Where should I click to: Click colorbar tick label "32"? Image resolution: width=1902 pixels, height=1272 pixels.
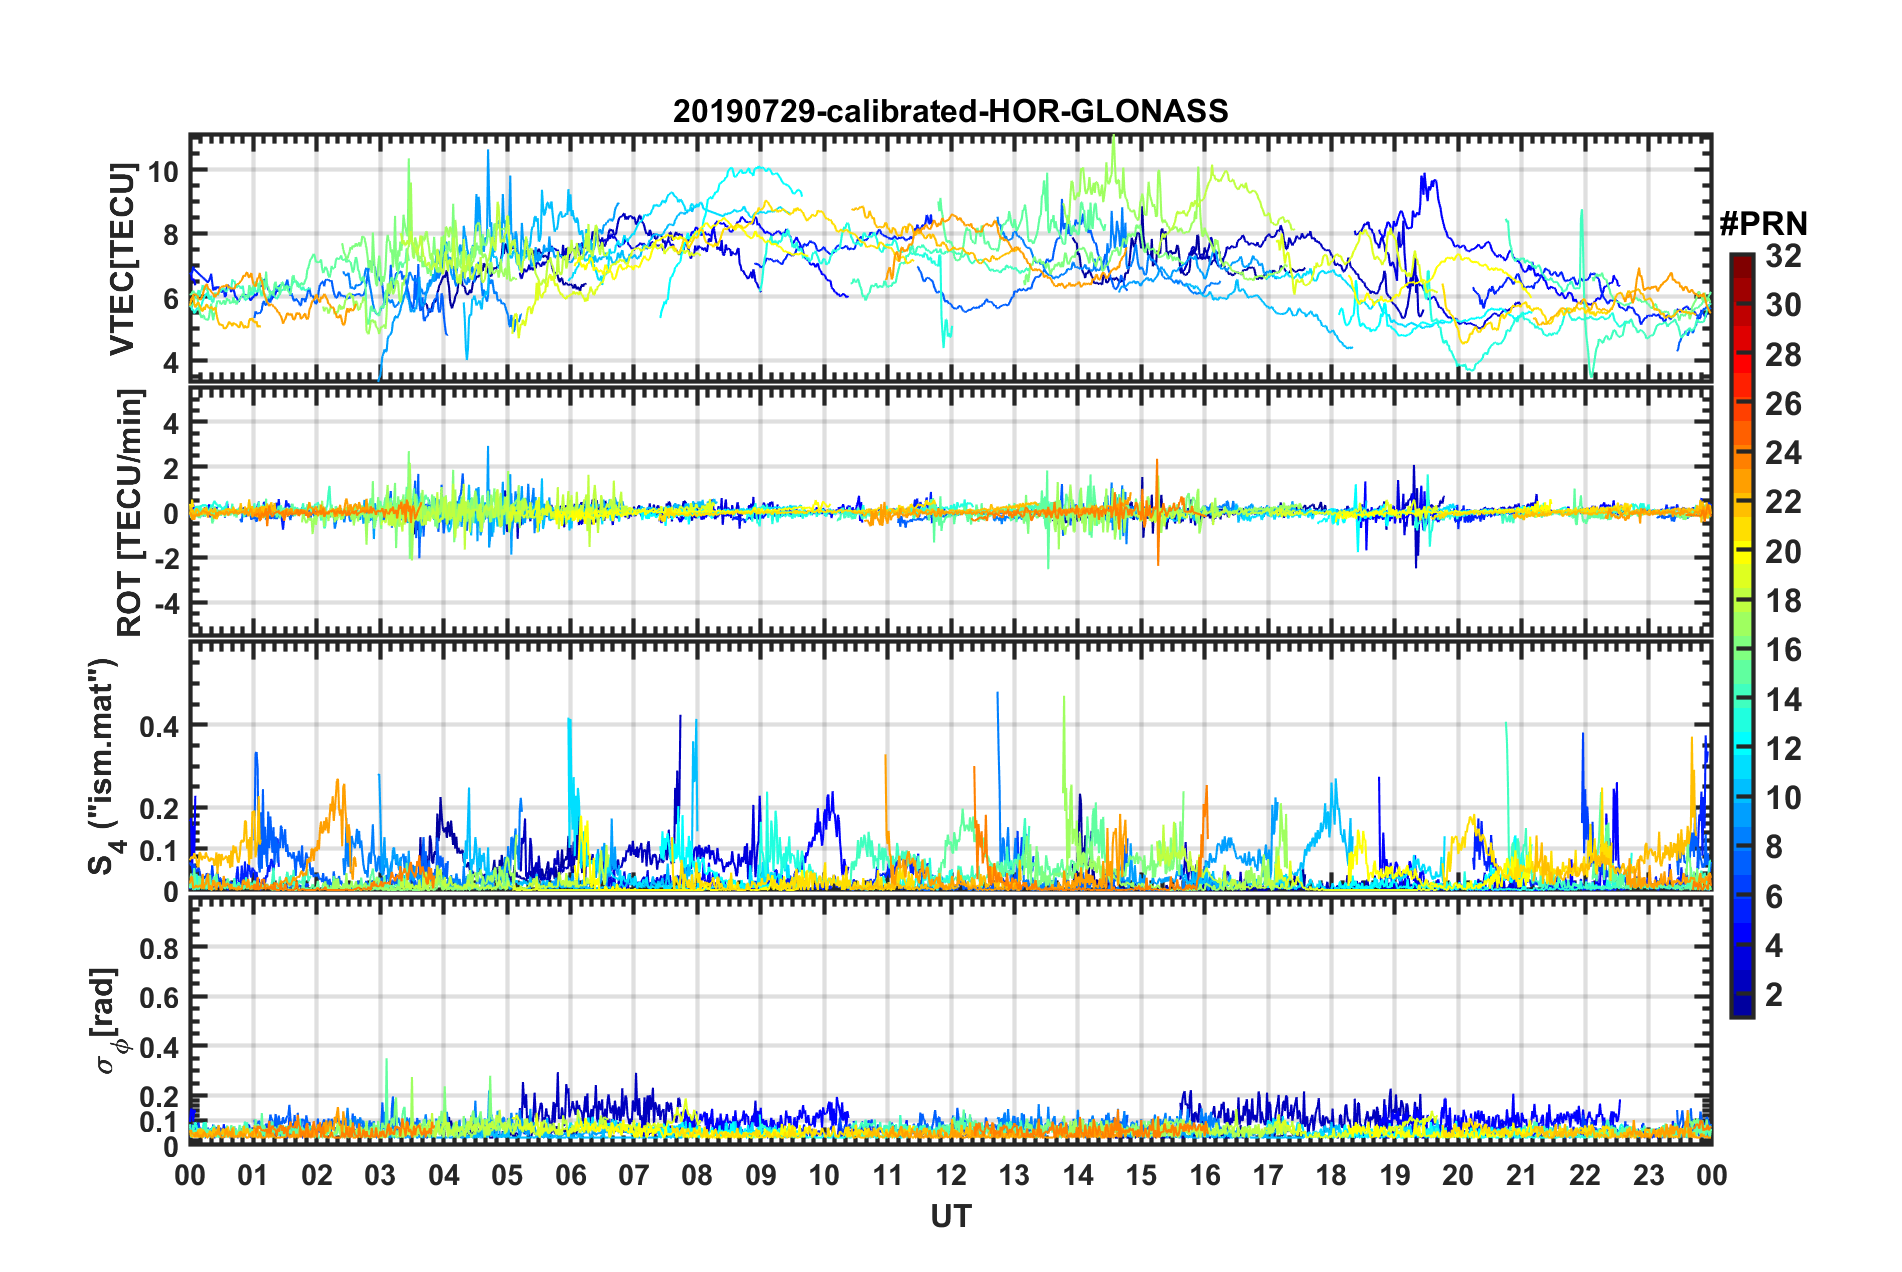(x=1783, y=256)
